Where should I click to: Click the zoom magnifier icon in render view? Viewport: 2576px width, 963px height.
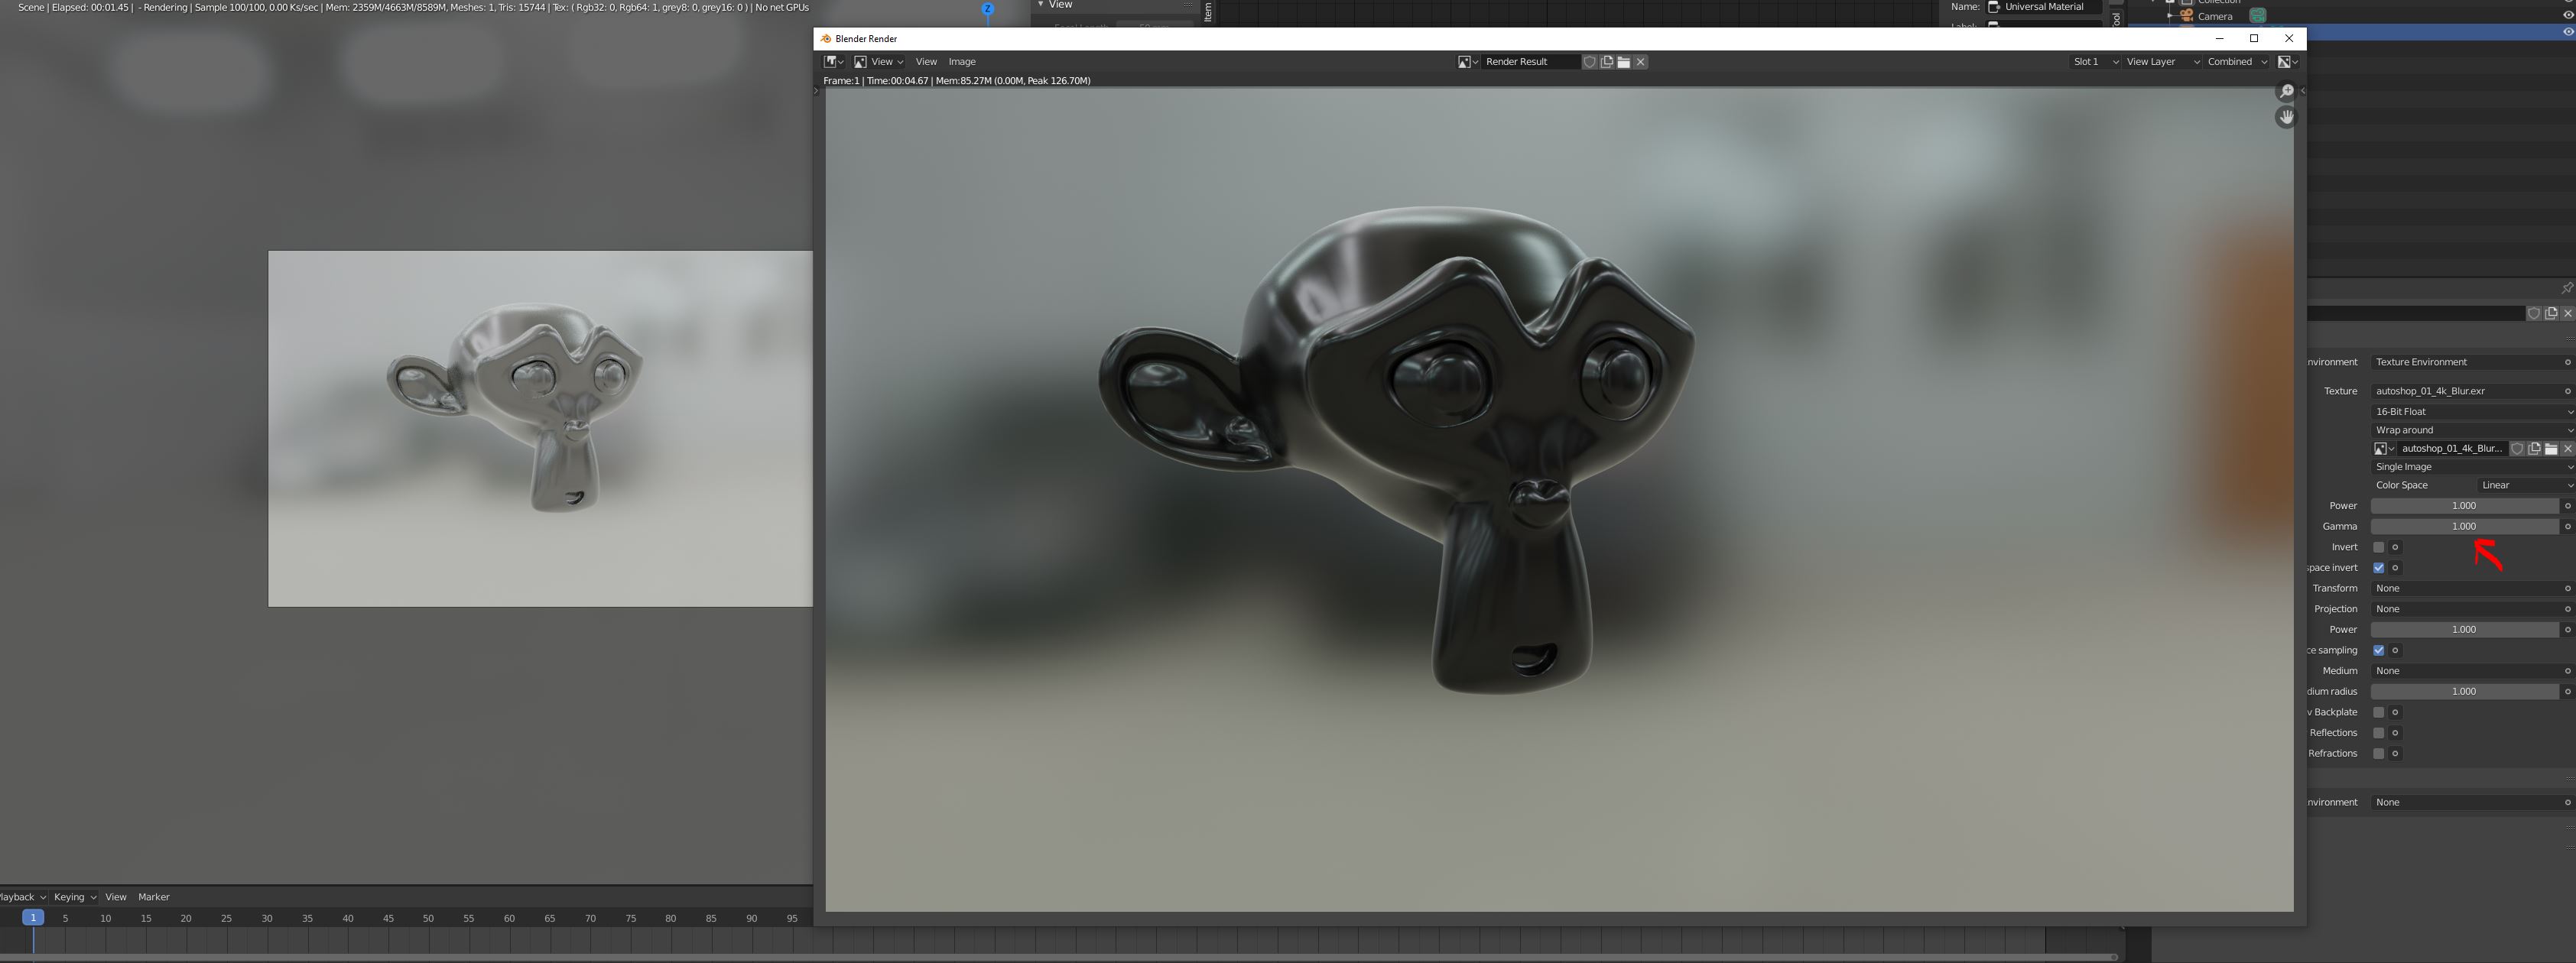coord(2286,91)
